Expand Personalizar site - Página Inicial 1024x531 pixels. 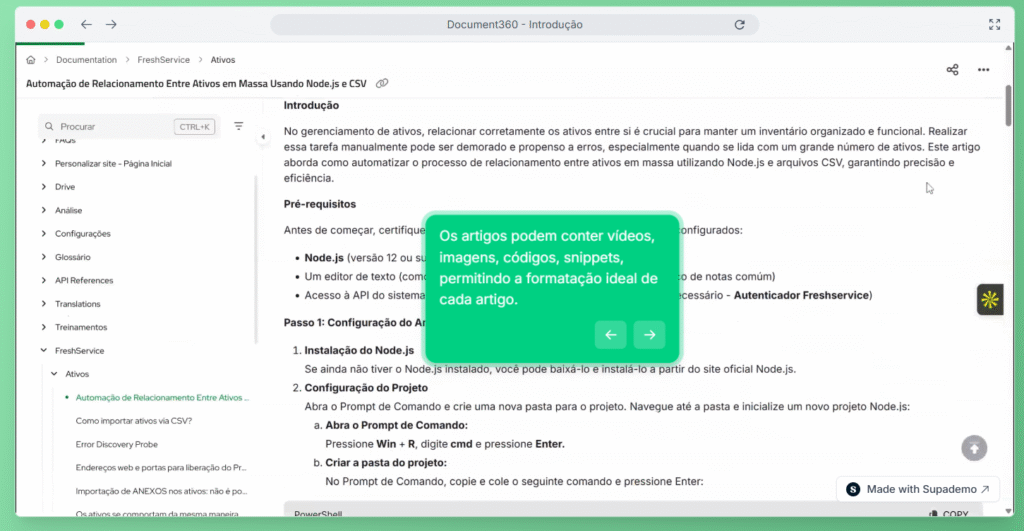coord(44,163)
